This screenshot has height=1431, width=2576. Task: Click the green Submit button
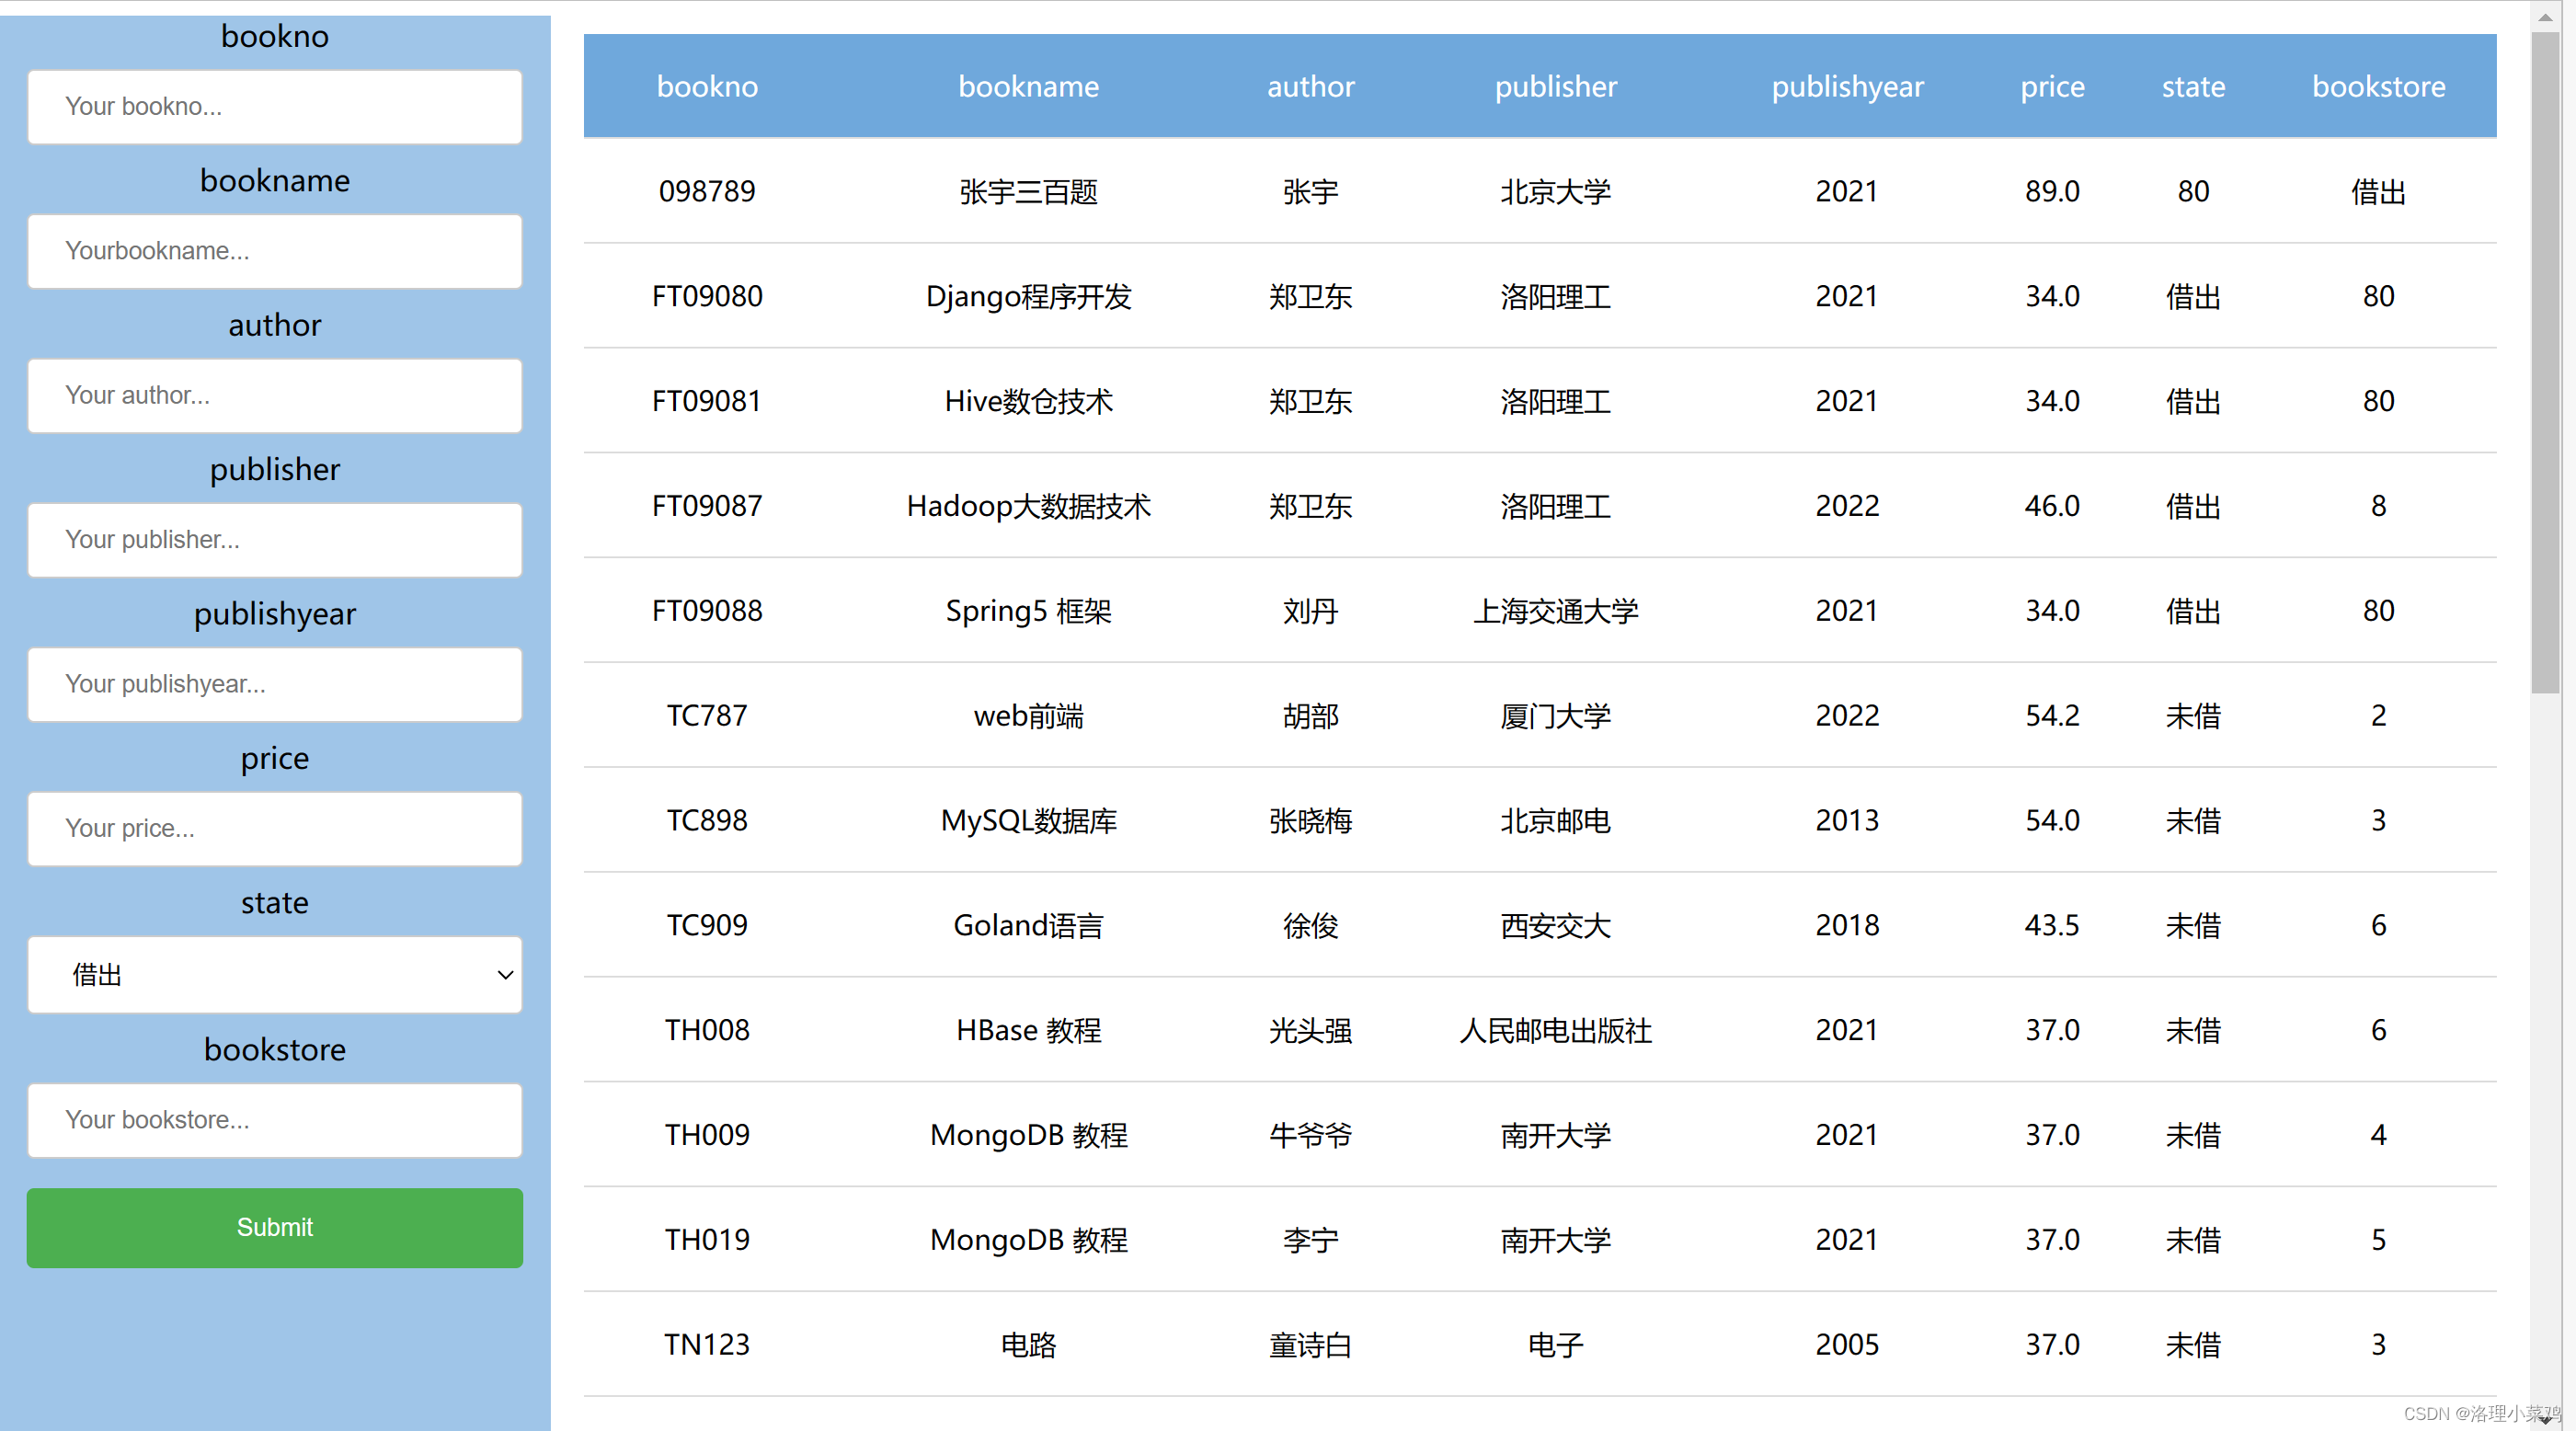[x=274, y=1227]
